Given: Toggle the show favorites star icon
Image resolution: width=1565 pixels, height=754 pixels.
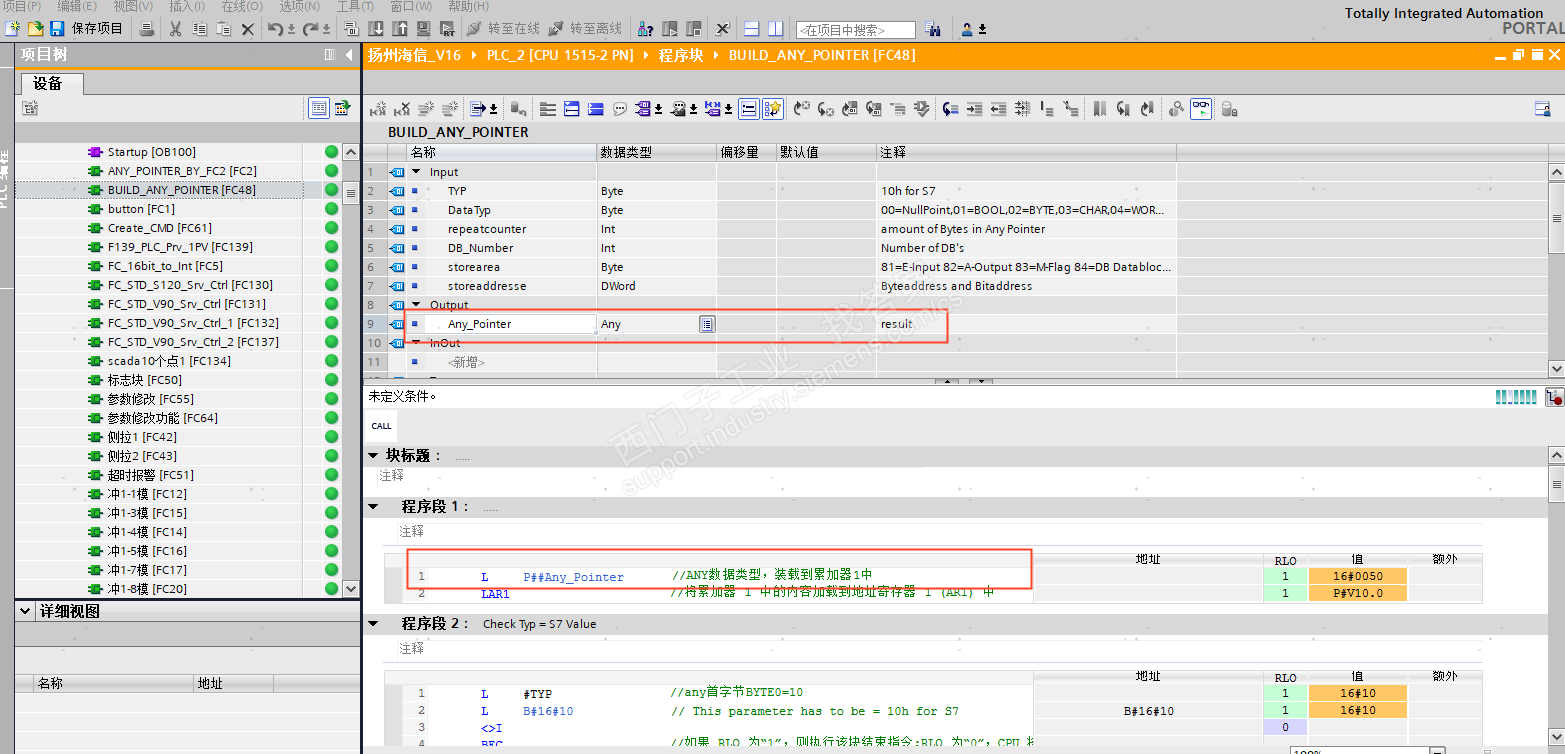Looking at the screenshot, I should [773, 108].
